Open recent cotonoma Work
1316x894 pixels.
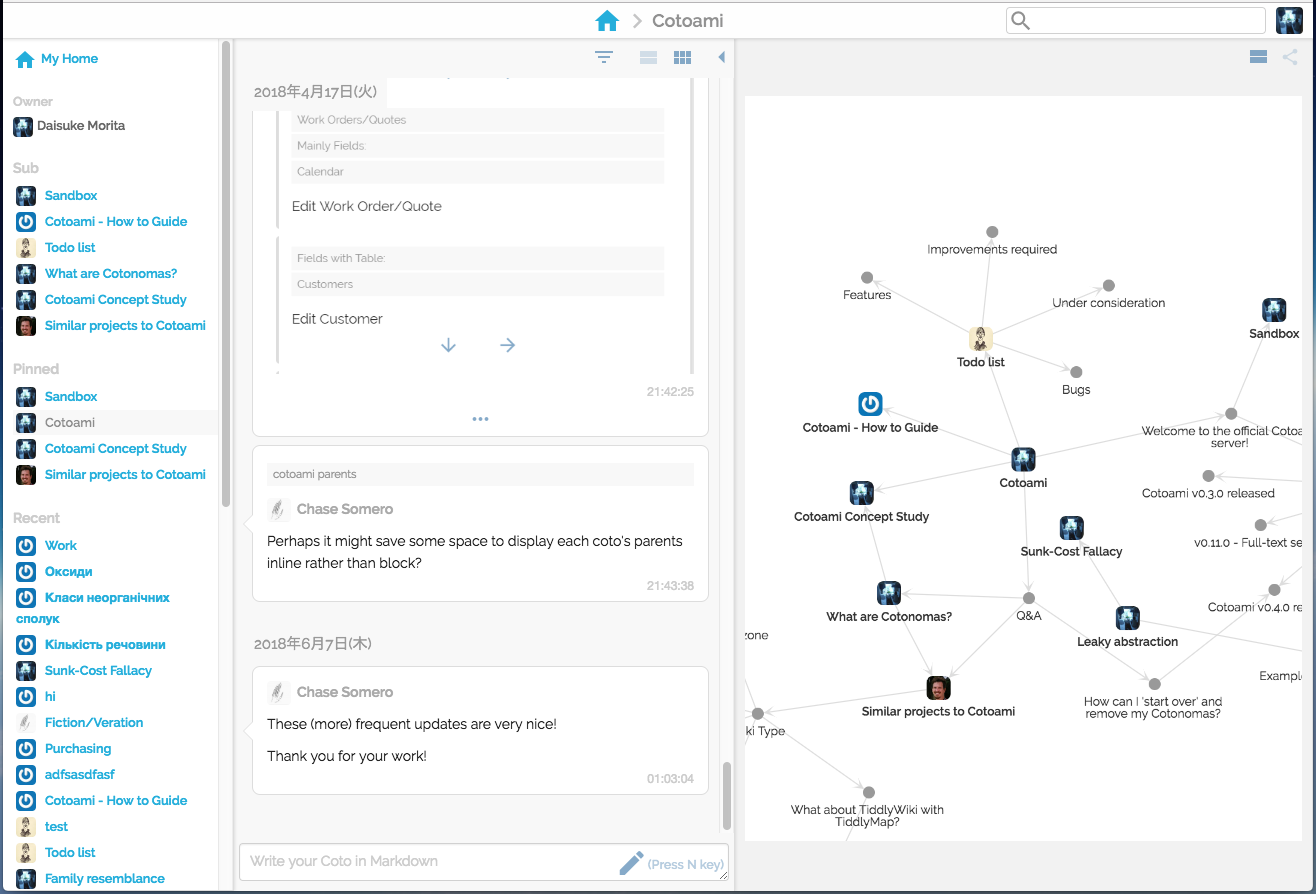(60, 546)
